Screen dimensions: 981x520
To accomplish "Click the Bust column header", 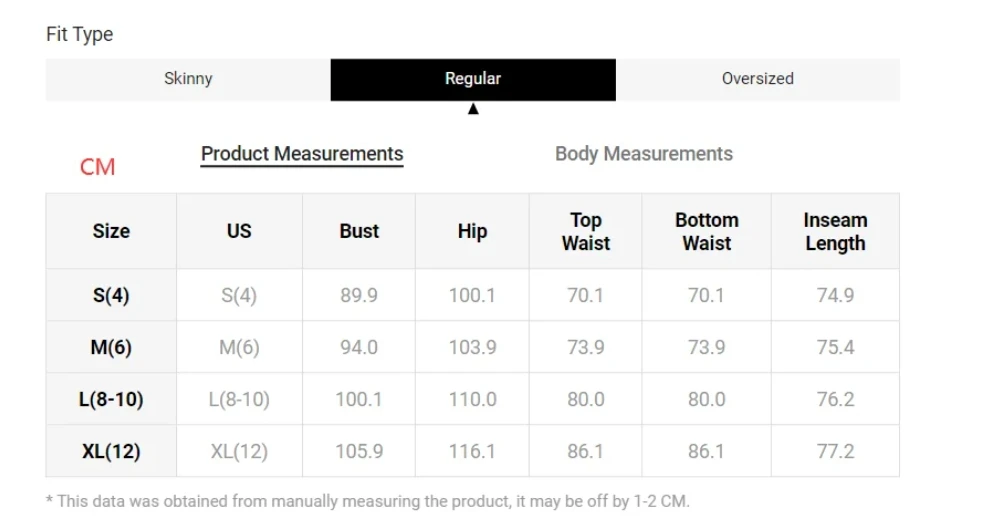I will [x=359, y=231].
